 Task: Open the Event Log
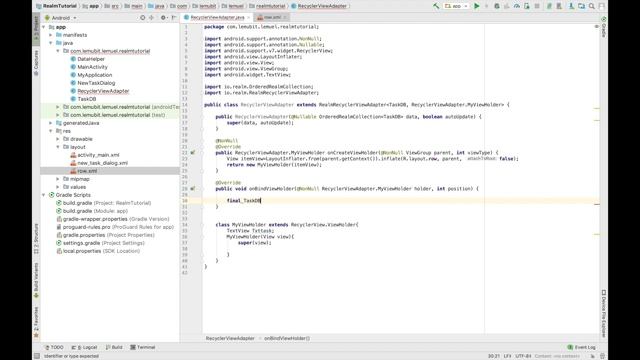point(582,347)
